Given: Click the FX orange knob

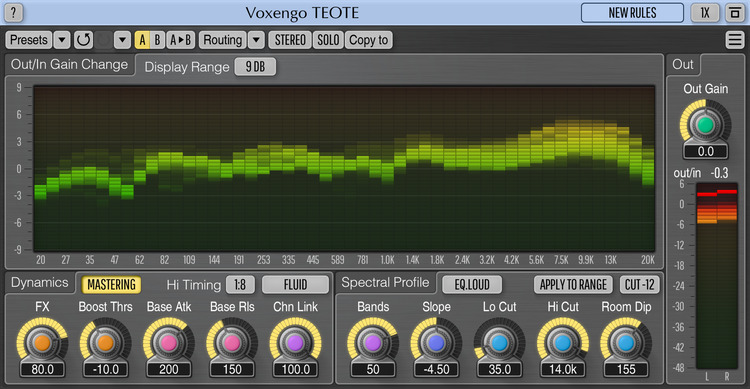Looking at the screenshot, I should (x=42, y=343).
